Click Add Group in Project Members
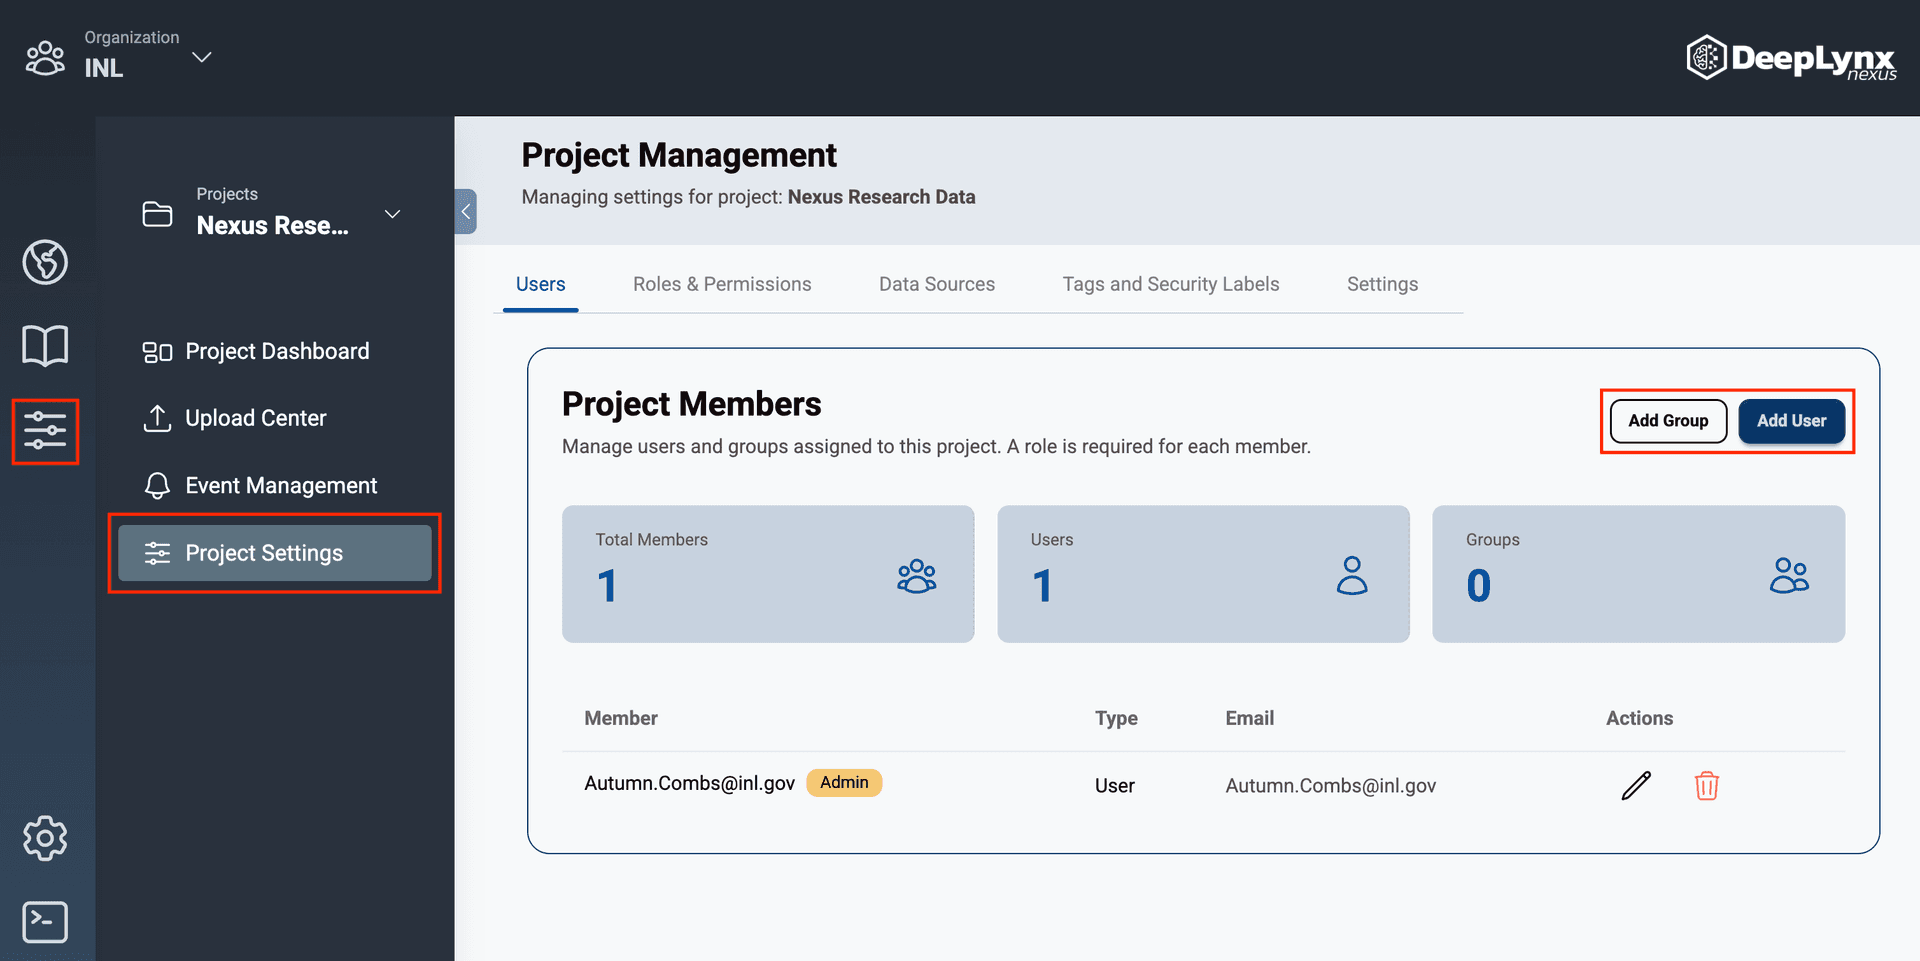 (x=1667, y=421)
